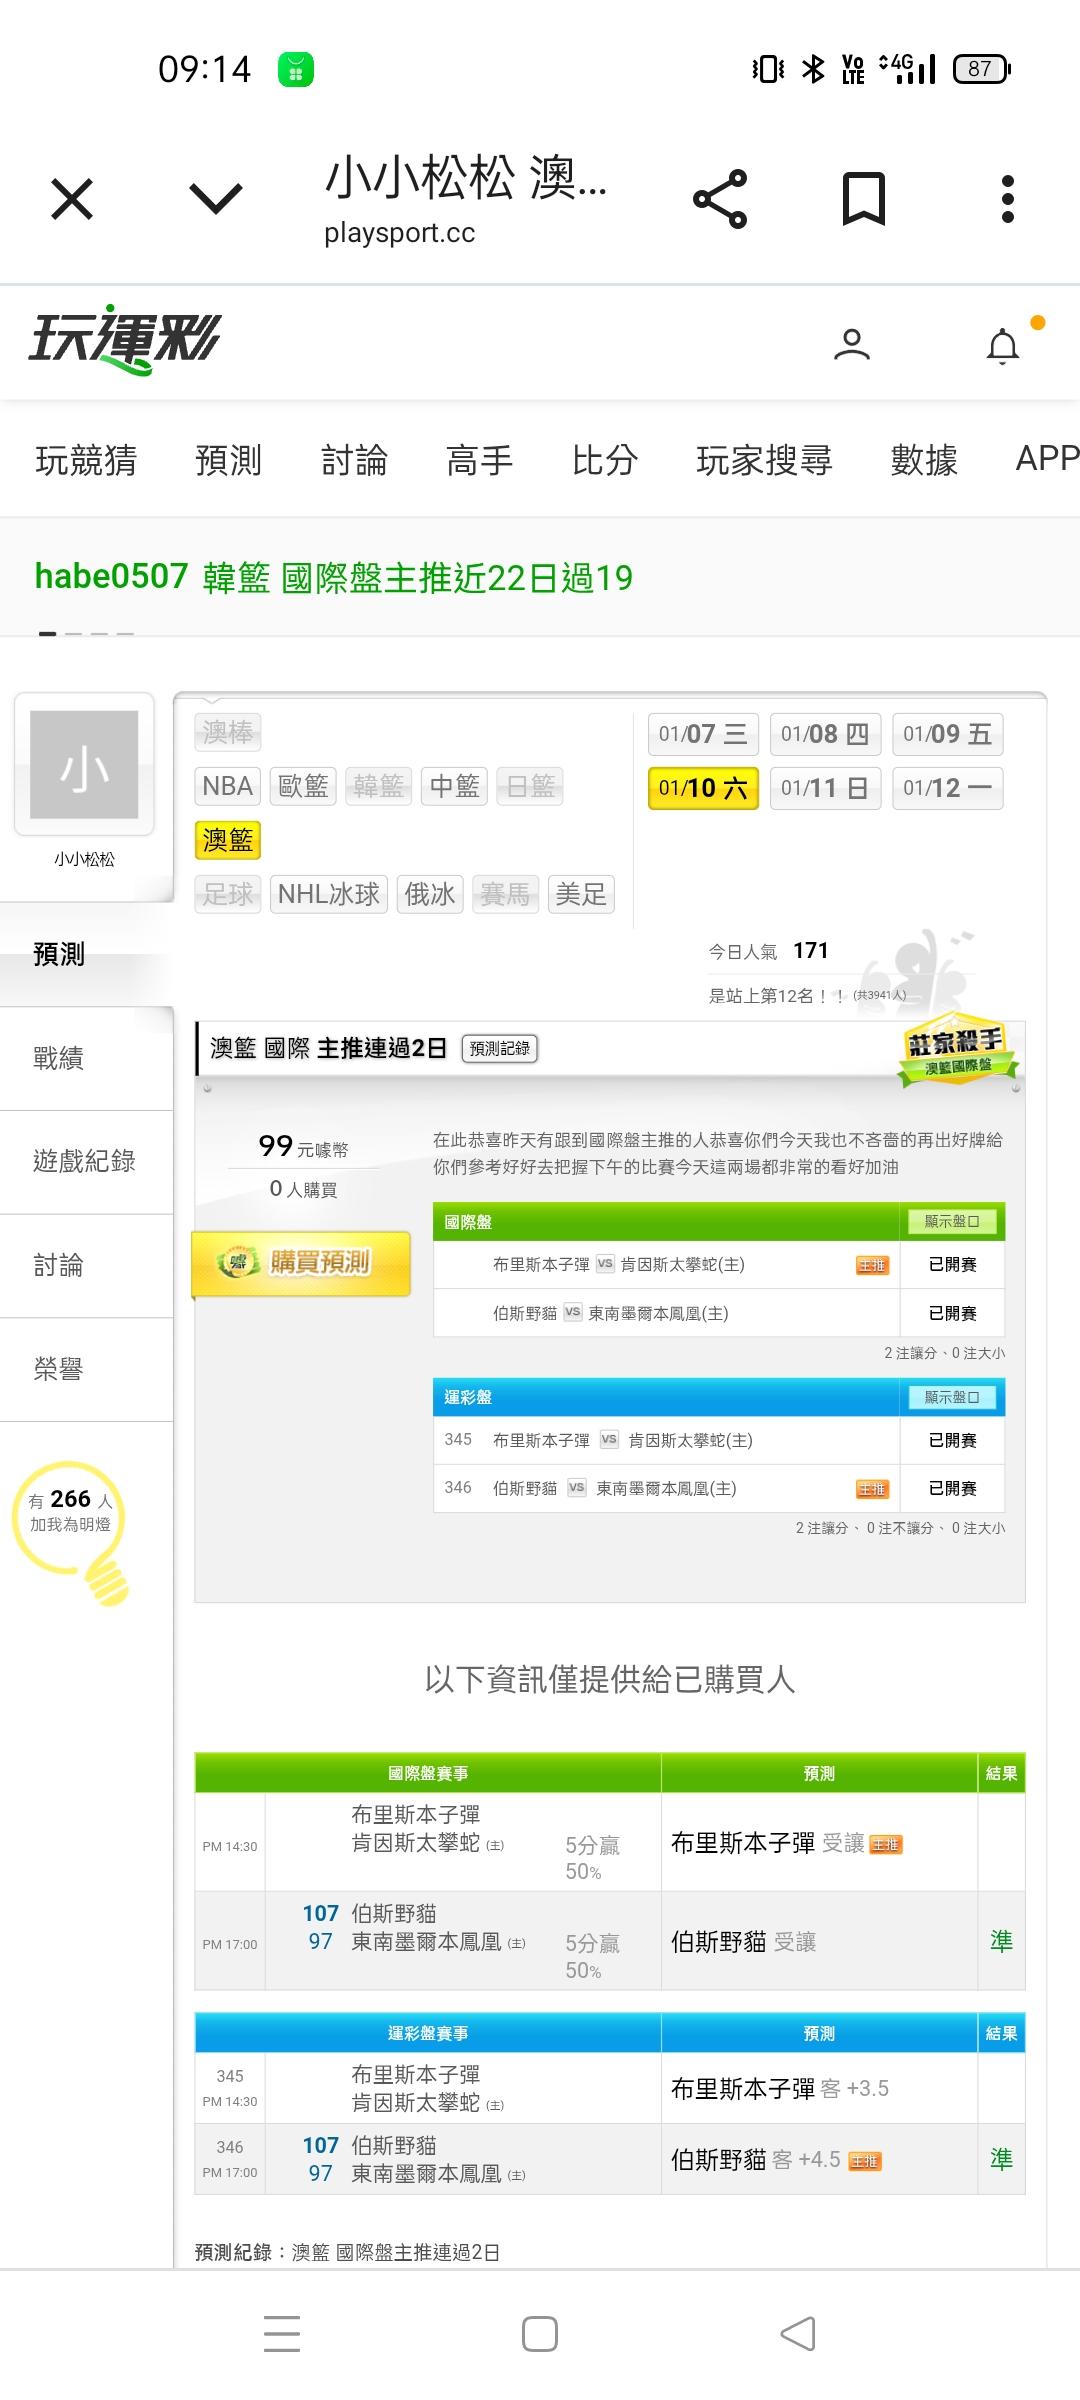The width and height of the screenshot is (1080, 2400).
Task: Open the 預測記錄 button
Action: (500, 1048)
